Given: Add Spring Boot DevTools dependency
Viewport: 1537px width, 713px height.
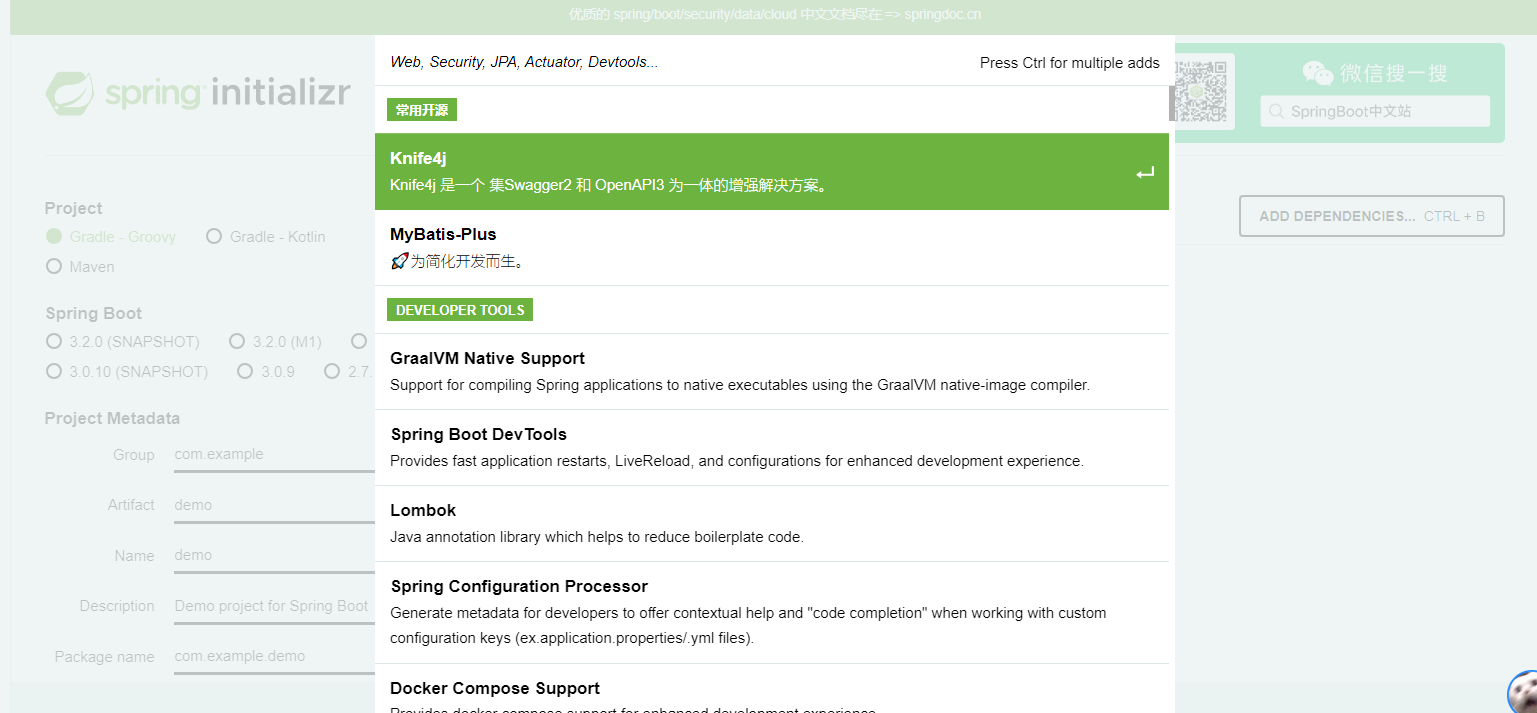Looking at the screenshot, I should (772, 448).
